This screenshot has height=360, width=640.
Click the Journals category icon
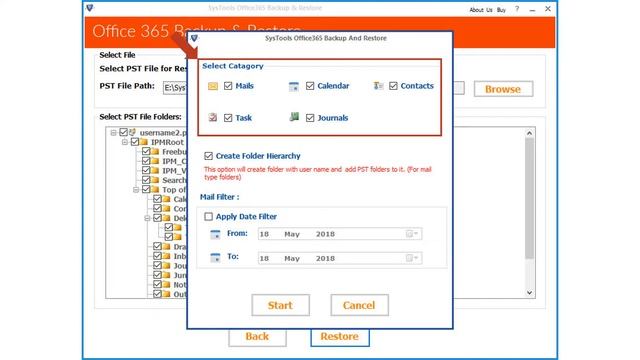(294, 117)
